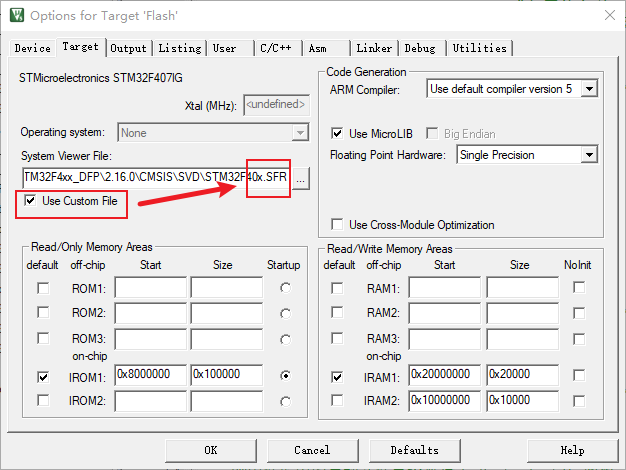Open the C/C++ tab
This screenshot has width=626, height=470.
click(x=276, y=48)
